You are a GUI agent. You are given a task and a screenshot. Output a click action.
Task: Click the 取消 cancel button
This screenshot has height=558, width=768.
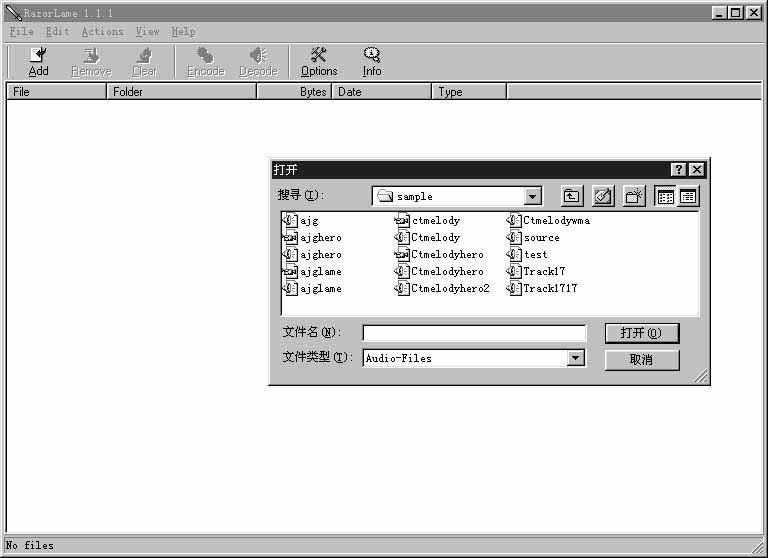pos(642,360)
